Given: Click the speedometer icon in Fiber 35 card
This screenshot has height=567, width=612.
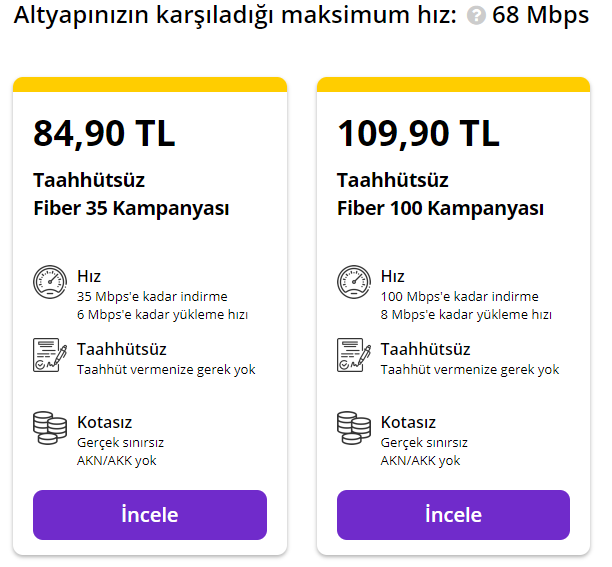Looking at the screenshot, I should pyautogui.click(x=49, y=282).
